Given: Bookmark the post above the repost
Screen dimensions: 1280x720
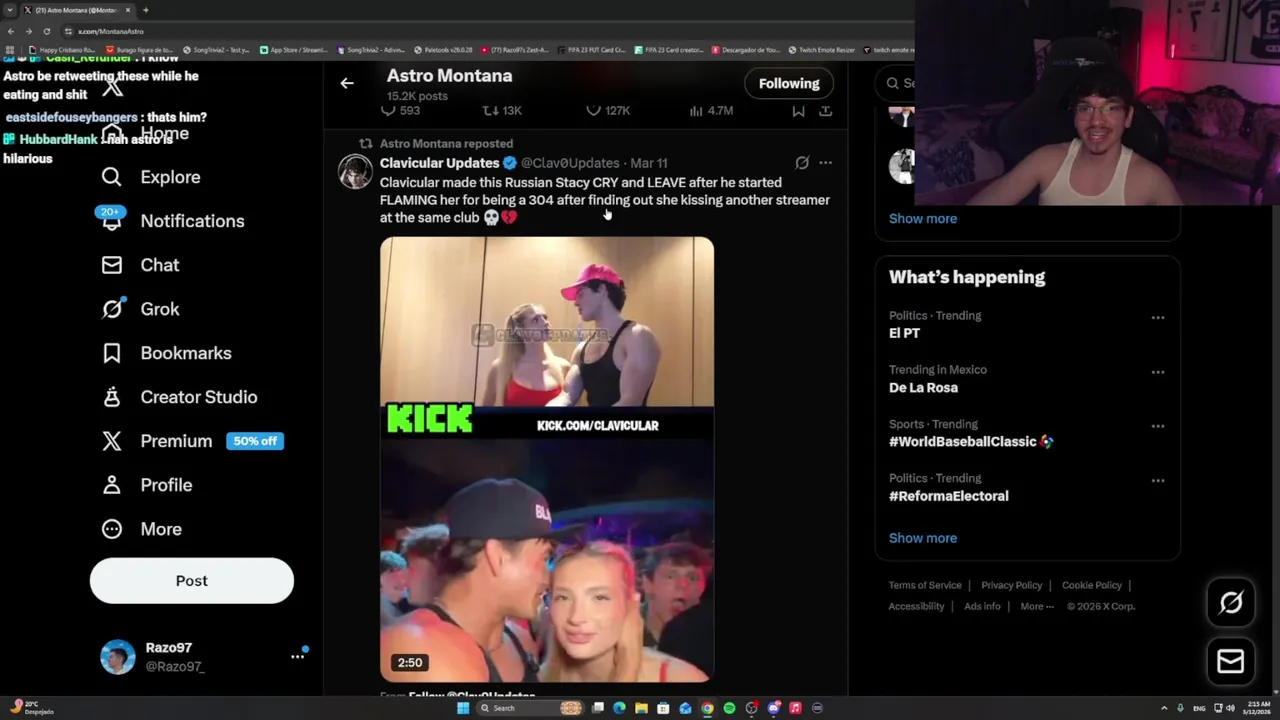Looking at the screenshot, I should pos(798,110).
